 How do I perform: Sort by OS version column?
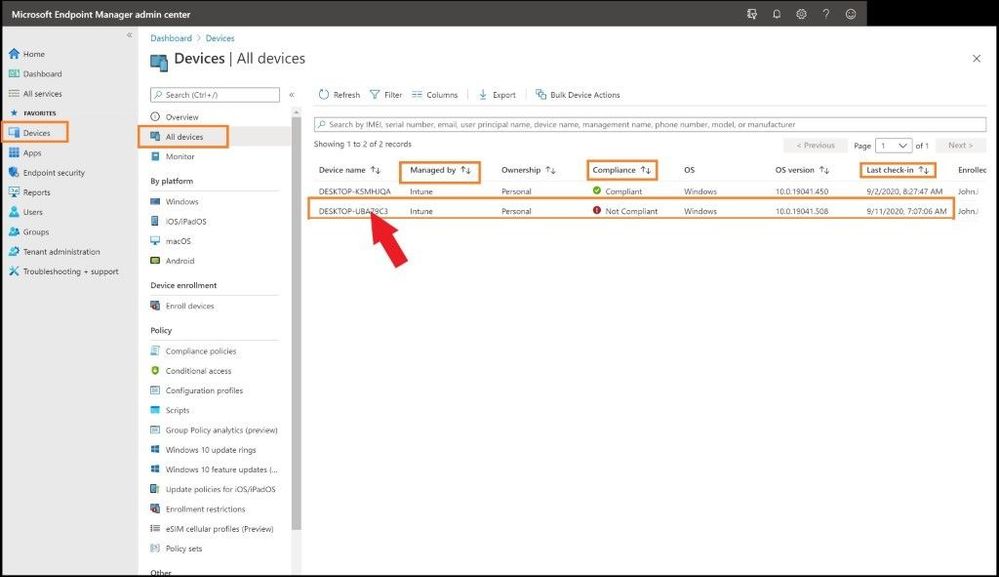802,170
